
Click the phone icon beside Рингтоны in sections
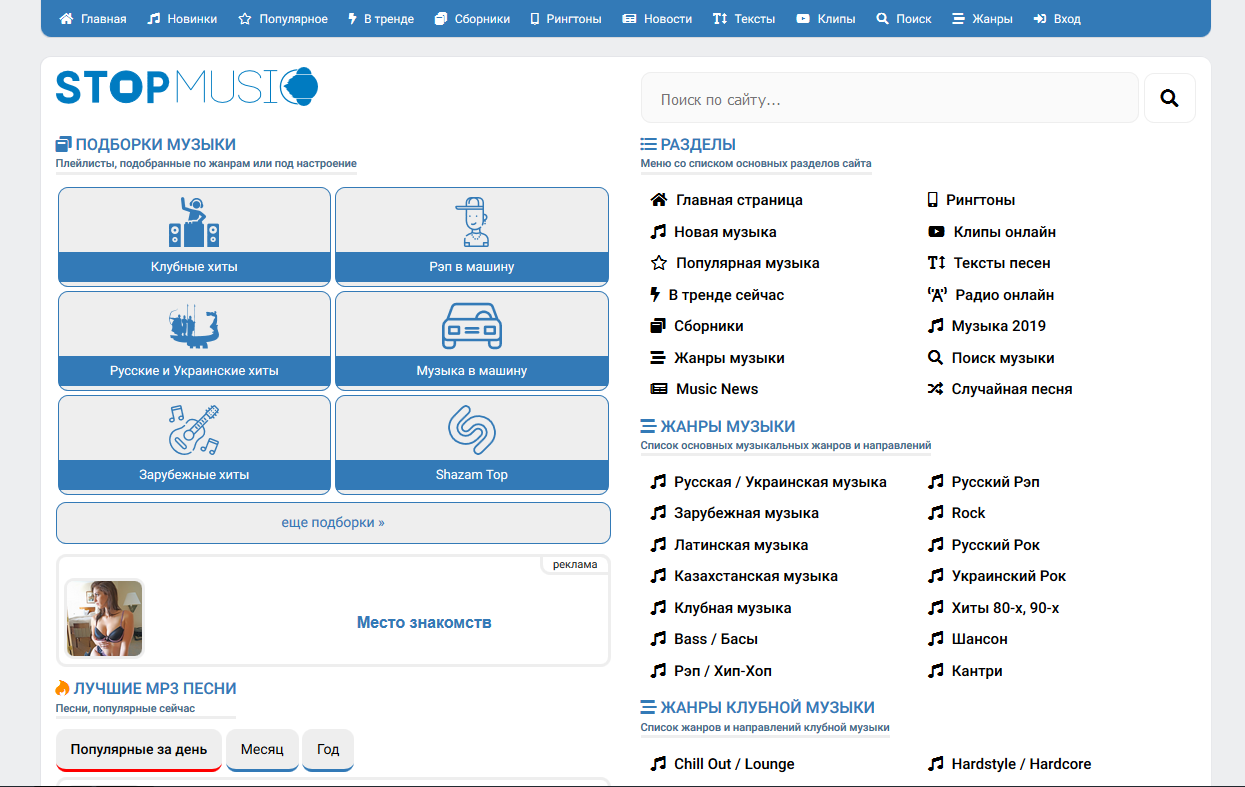(x=933, y=200)
